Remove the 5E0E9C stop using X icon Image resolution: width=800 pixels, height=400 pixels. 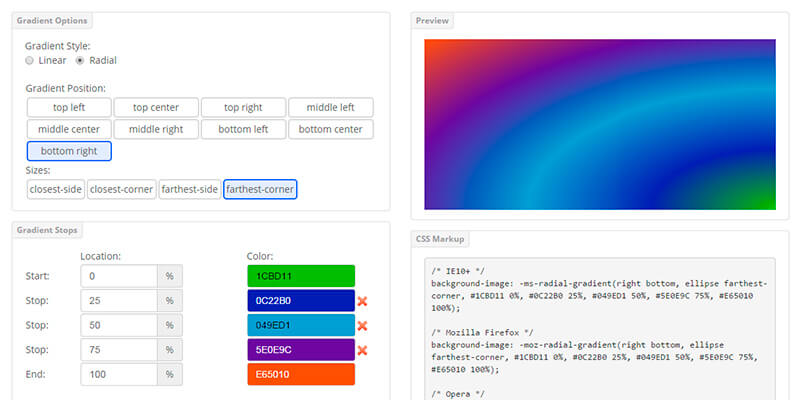click(x=363, y=350)
